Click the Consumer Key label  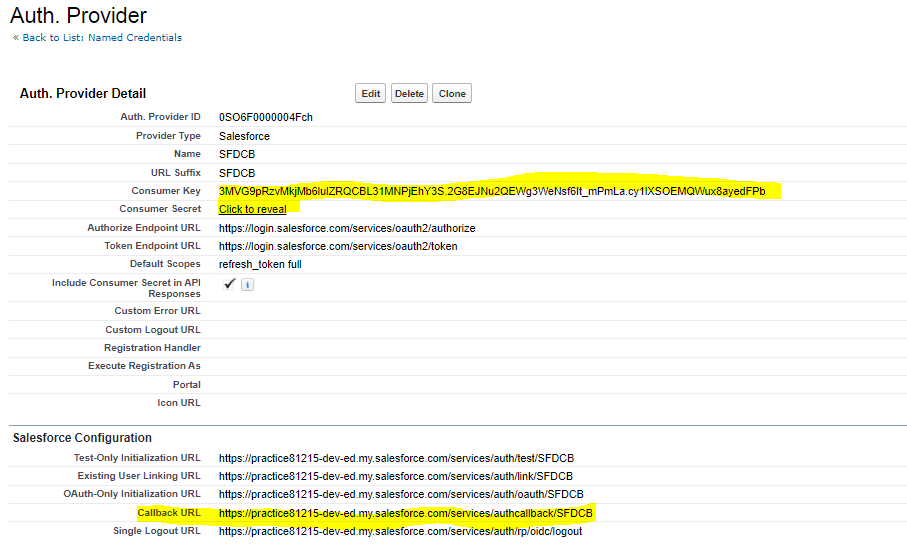click(165, 191)
